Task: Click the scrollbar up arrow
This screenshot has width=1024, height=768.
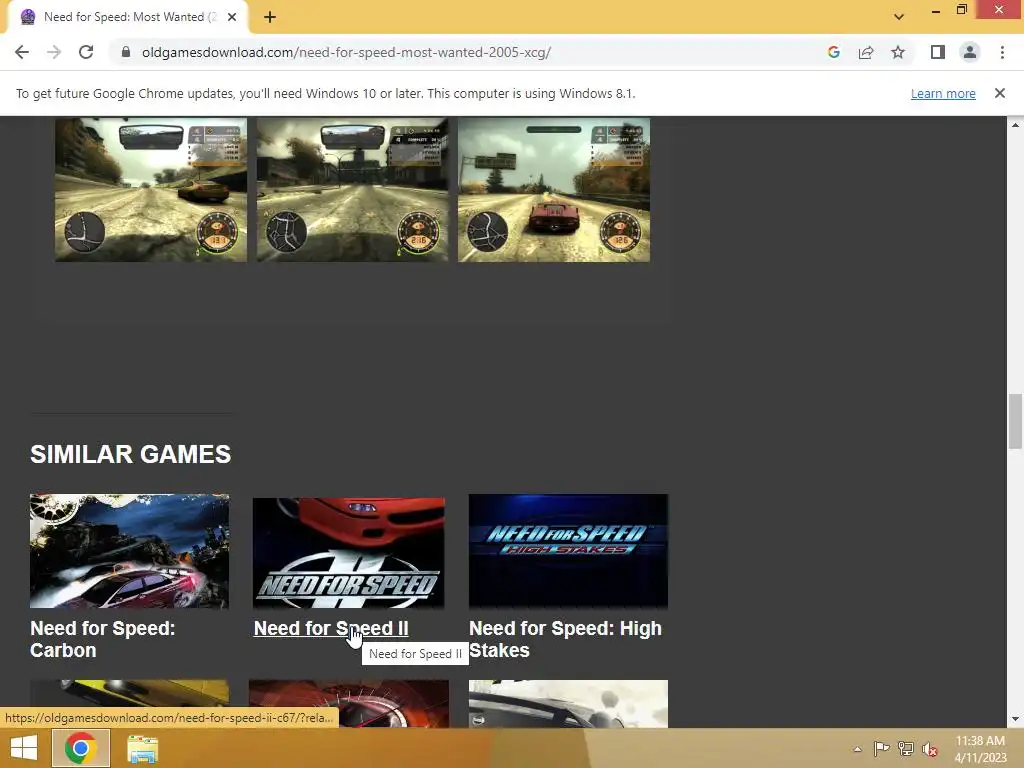Action: (x=1015, y=124)
